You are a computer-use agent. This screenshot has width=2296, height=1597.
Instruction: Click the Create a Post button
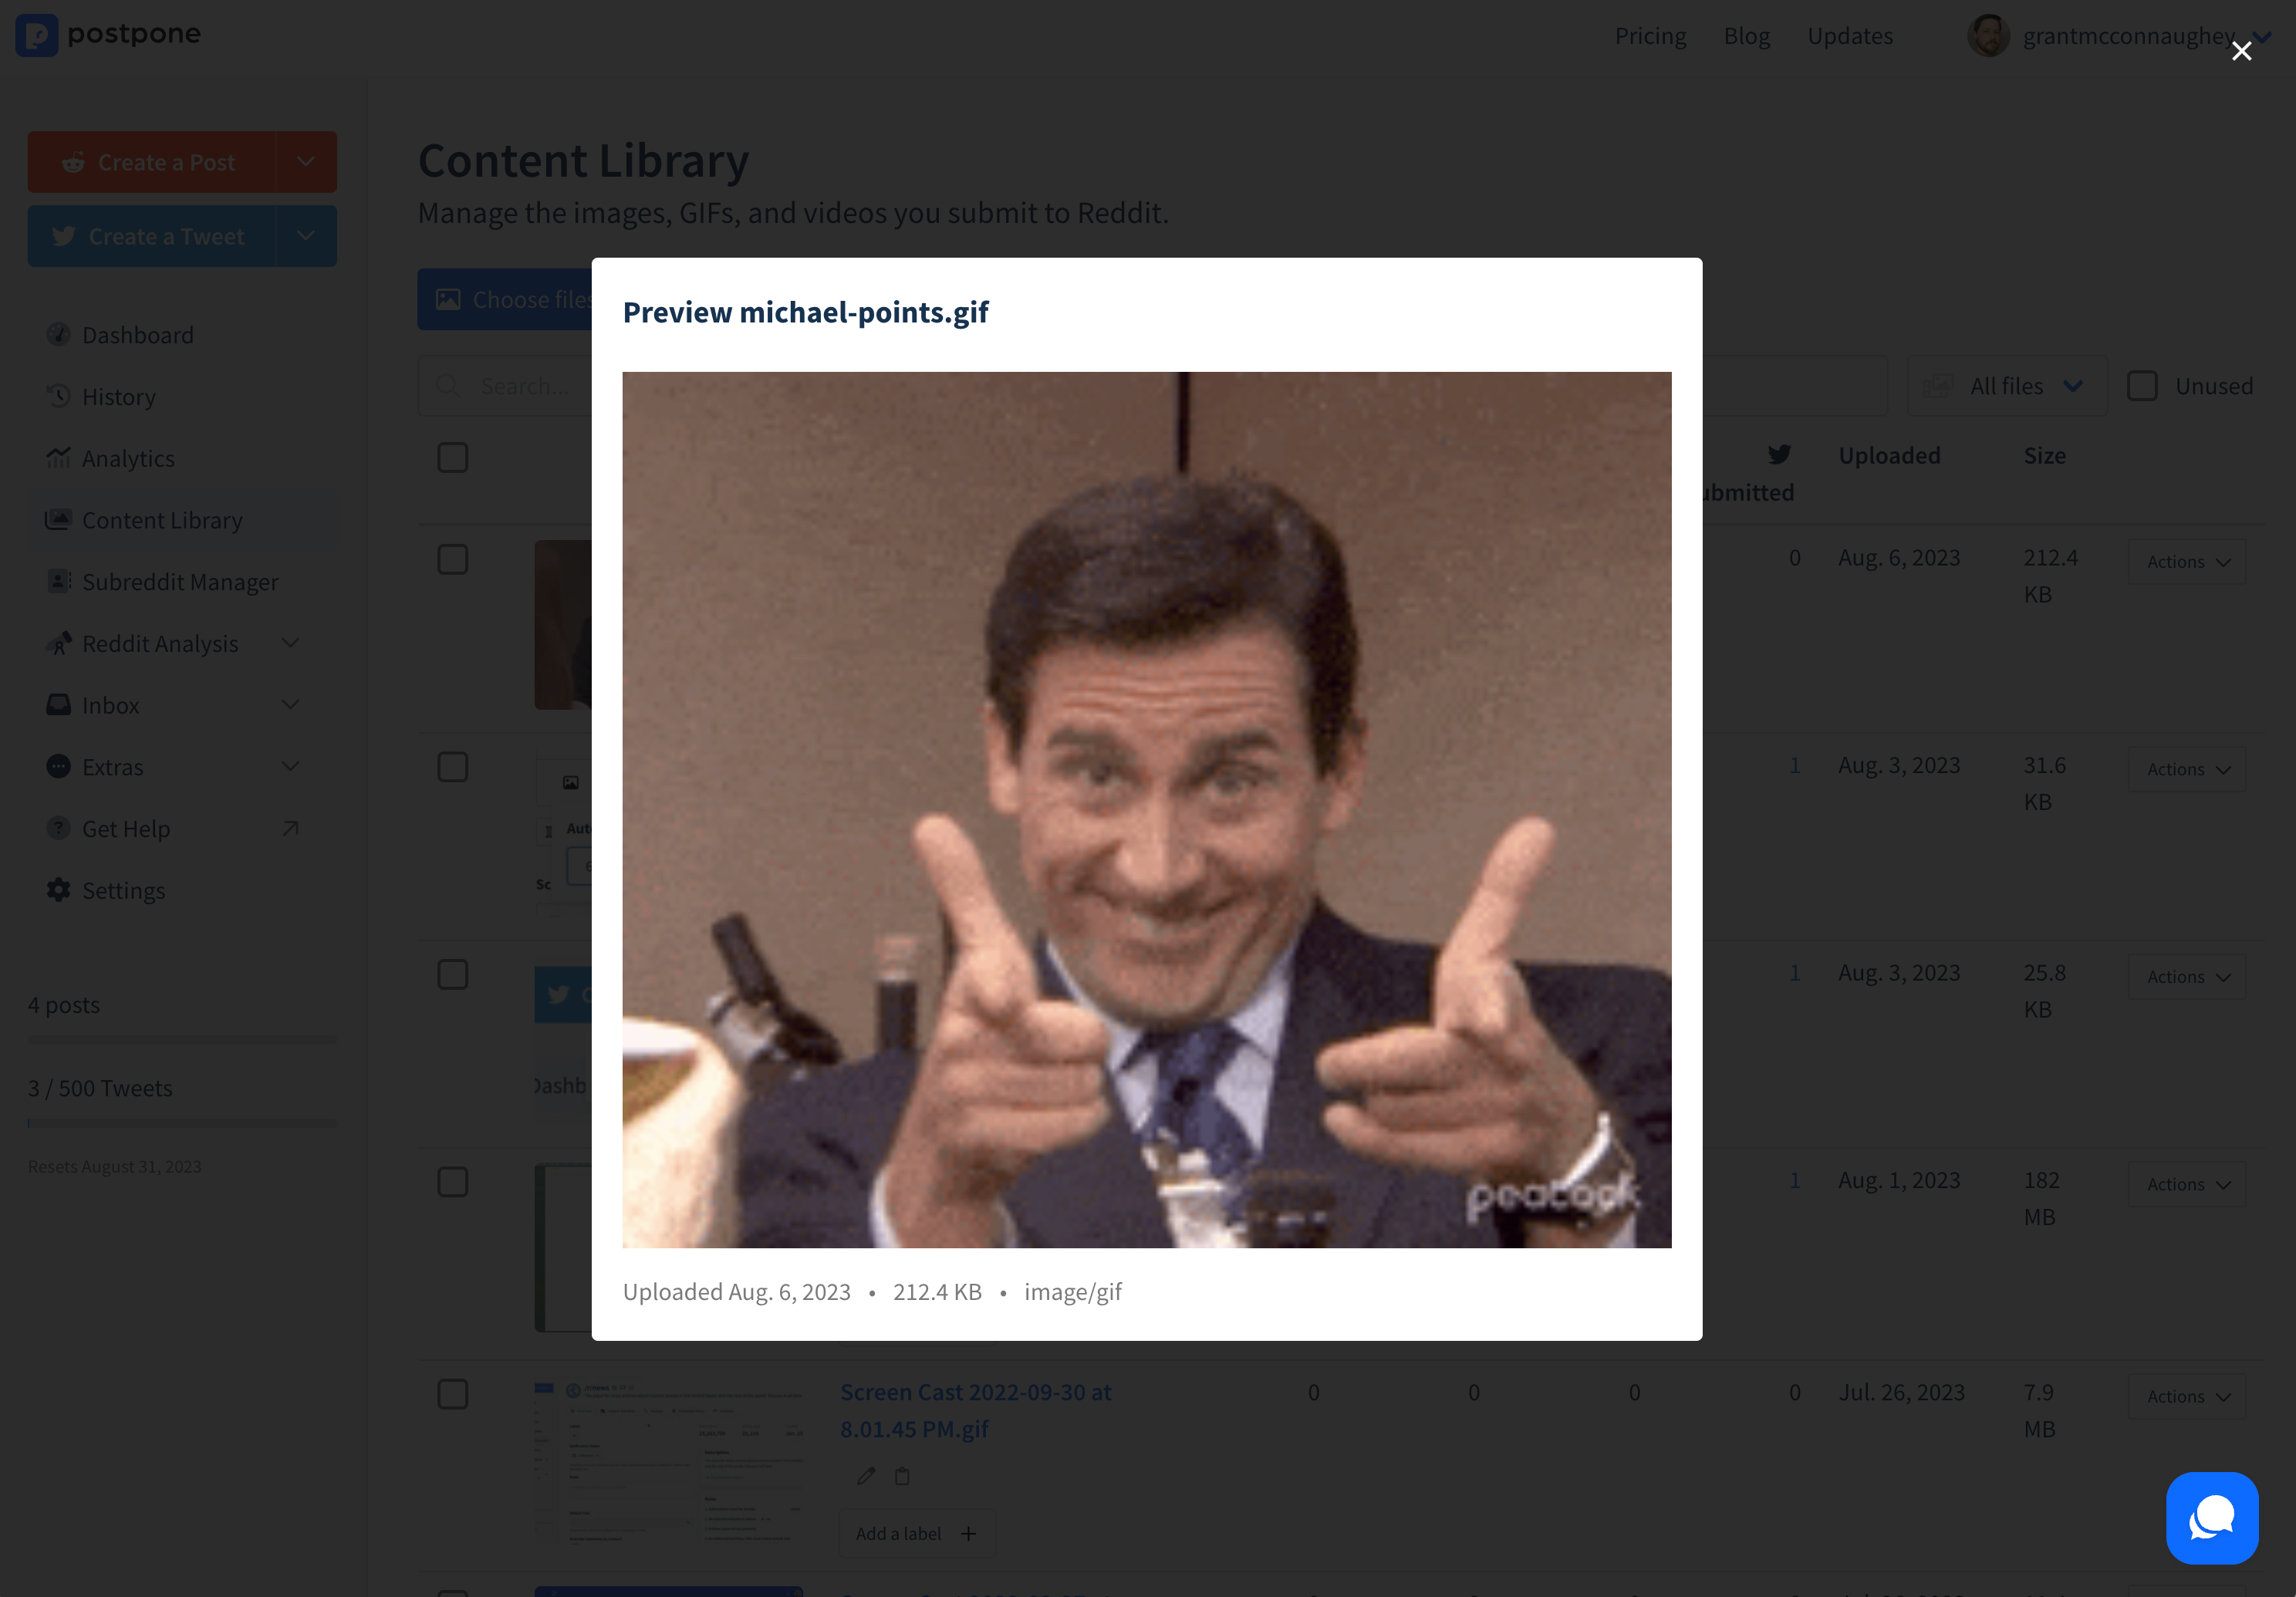click(x=152, y=162)
